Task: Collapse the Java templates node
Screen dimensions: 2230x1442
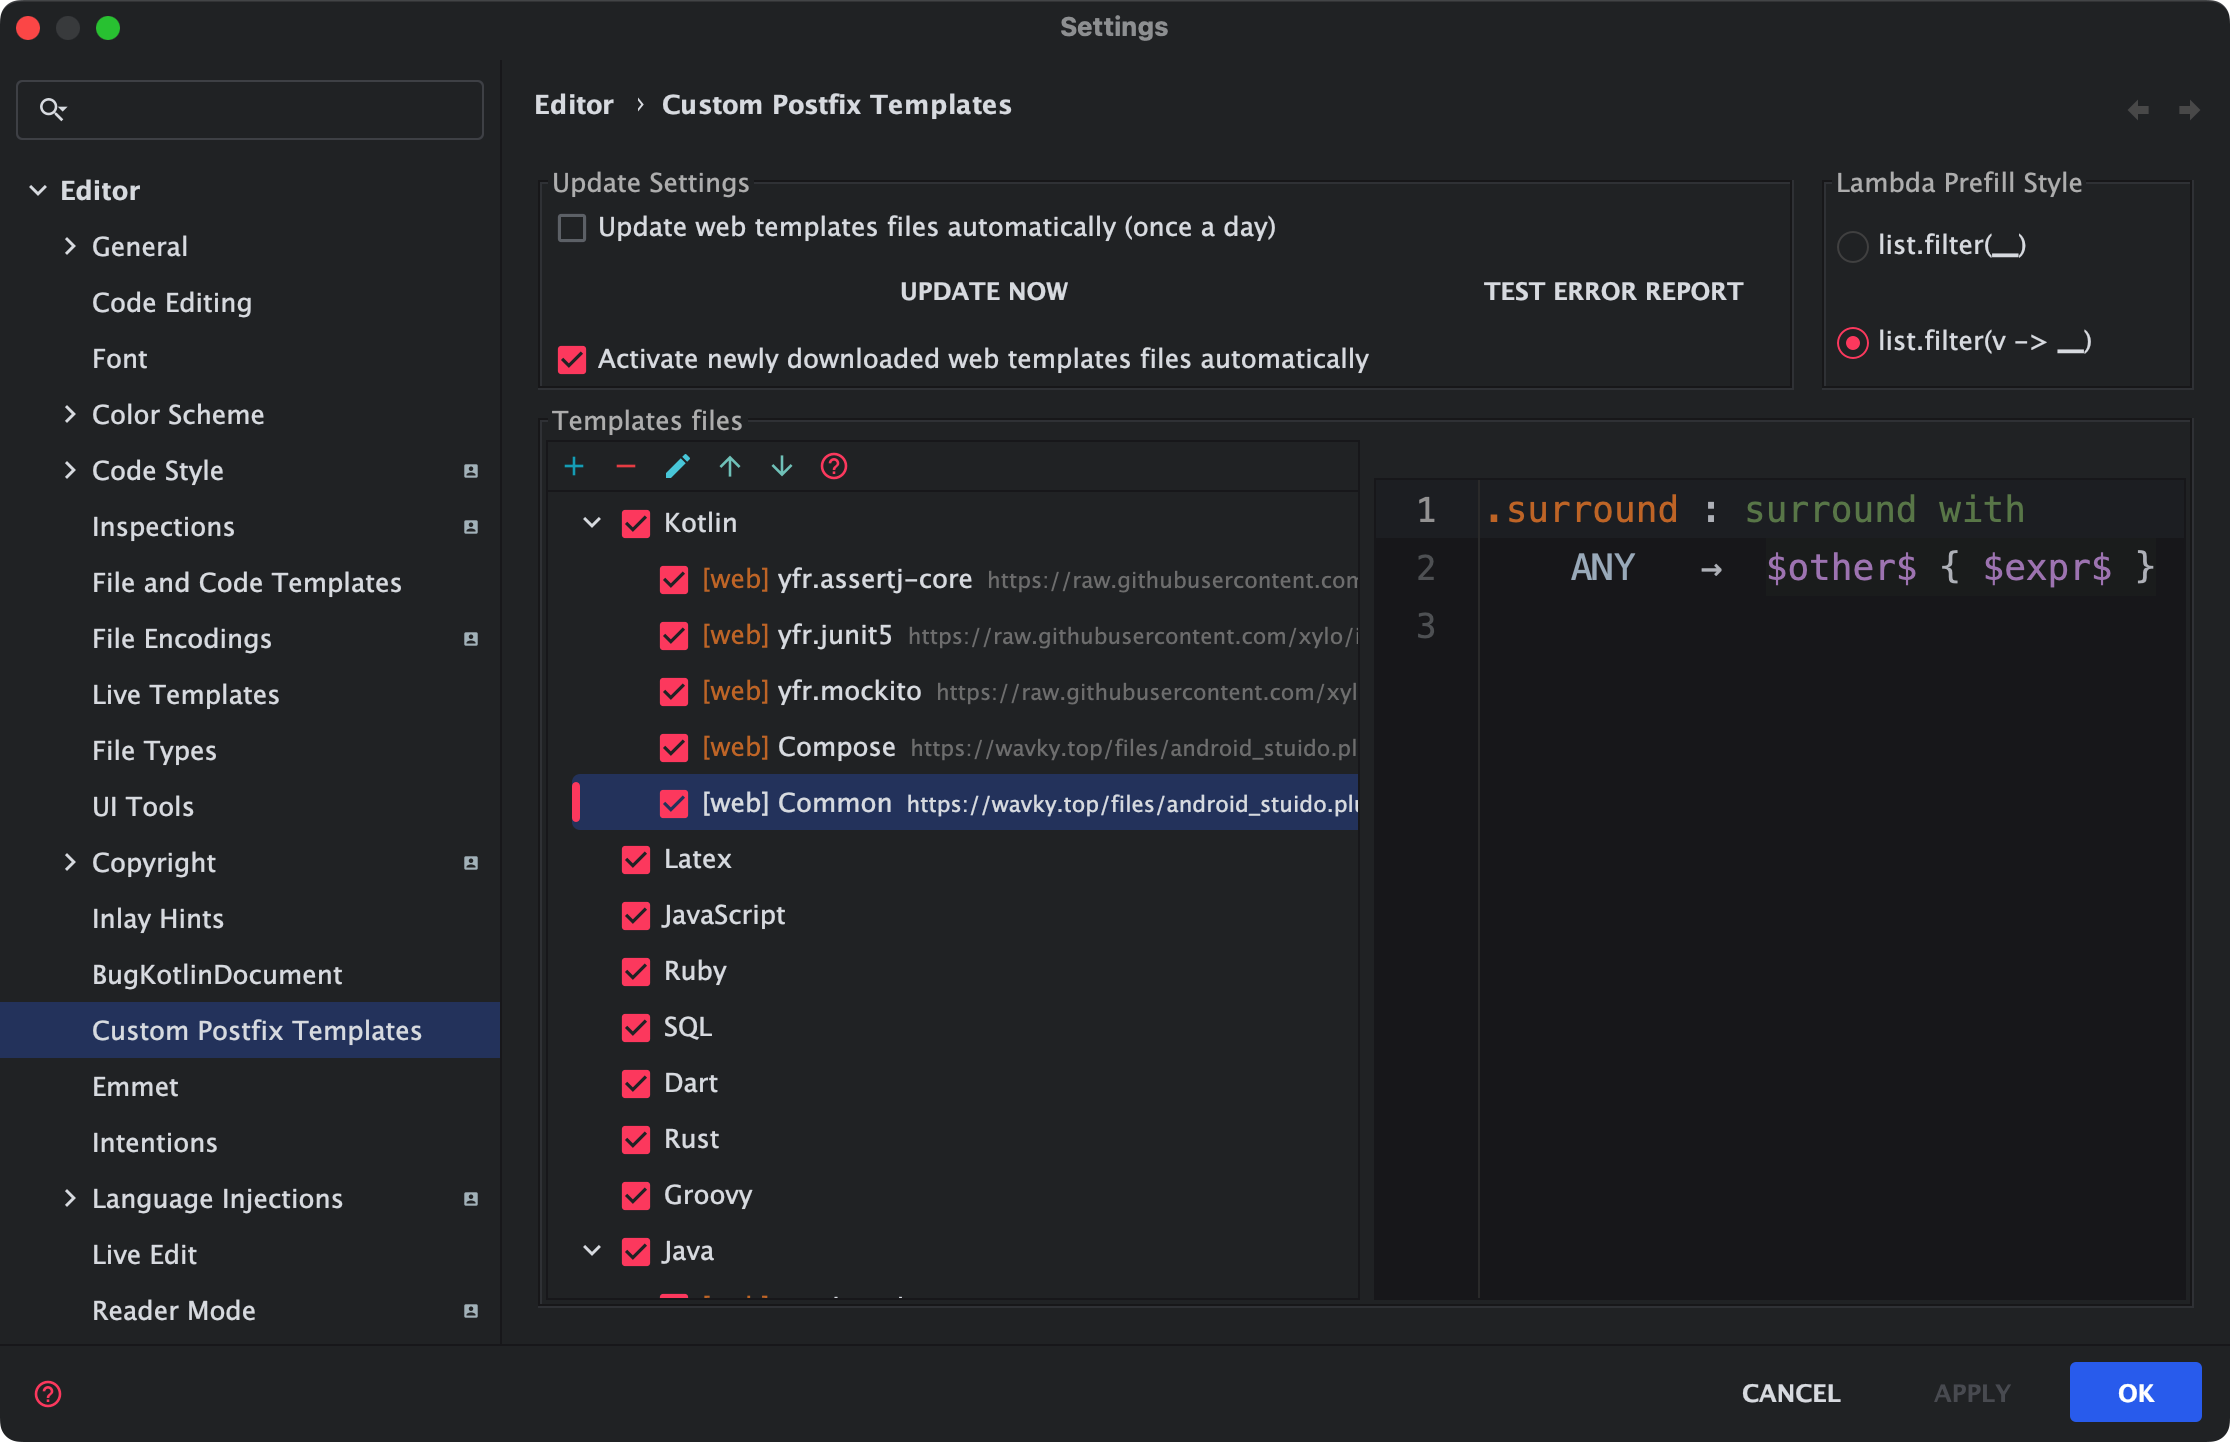Action: [592, 1251]
